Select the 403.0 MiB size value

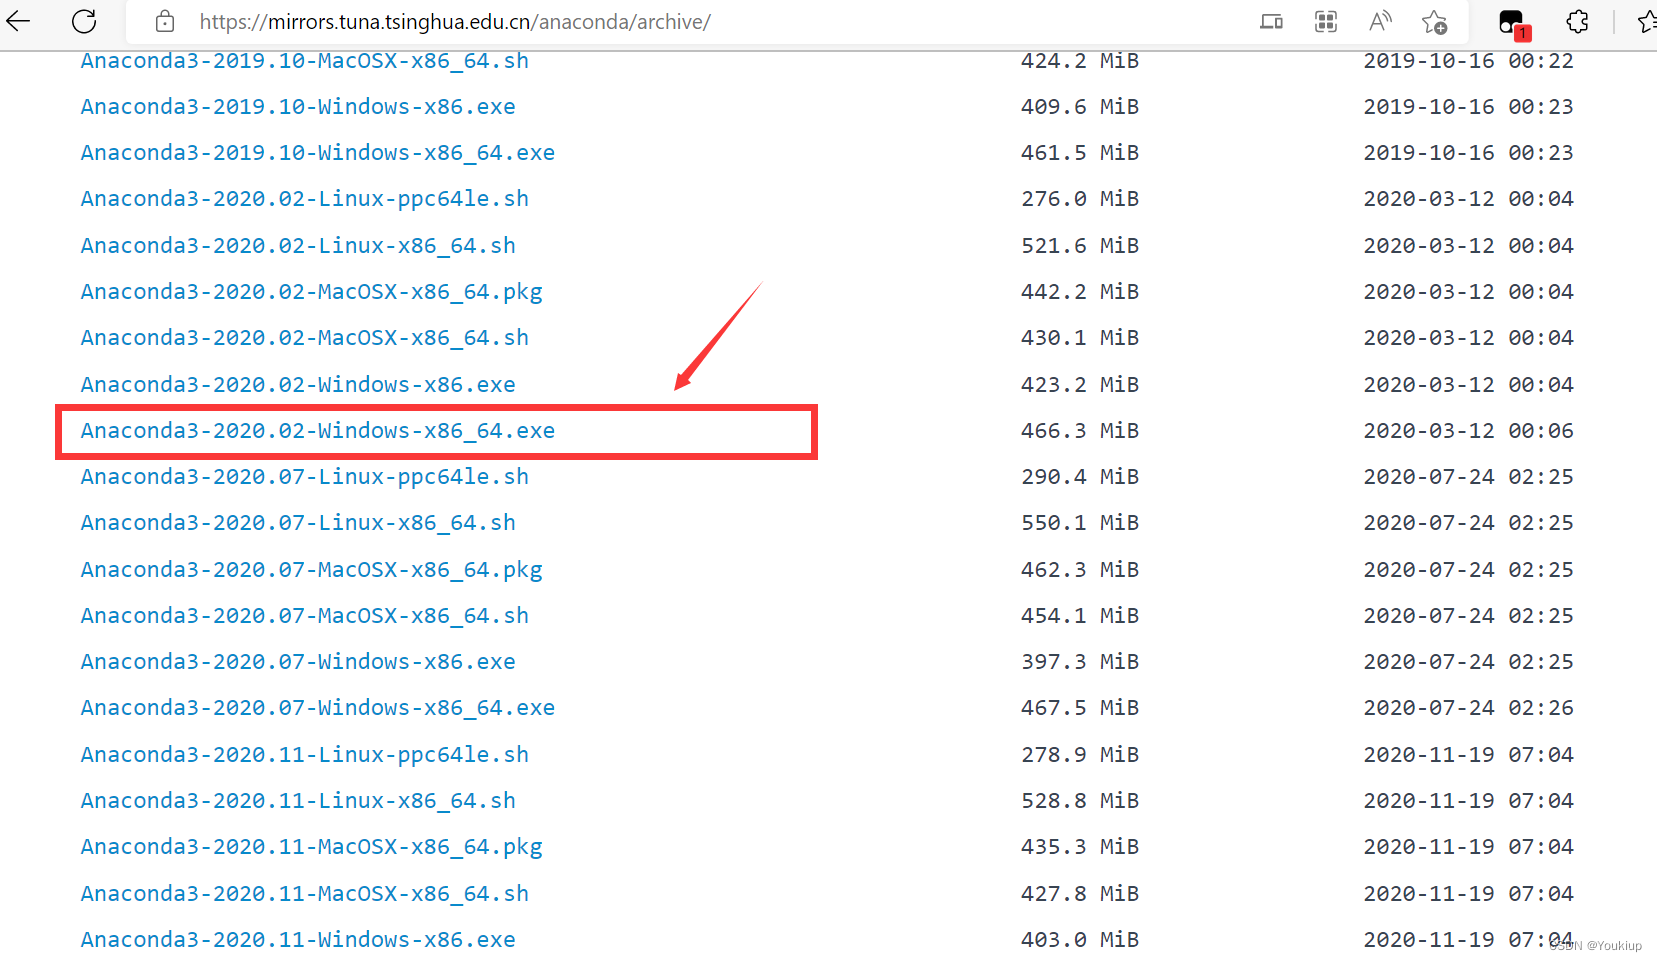point(1080,940)
